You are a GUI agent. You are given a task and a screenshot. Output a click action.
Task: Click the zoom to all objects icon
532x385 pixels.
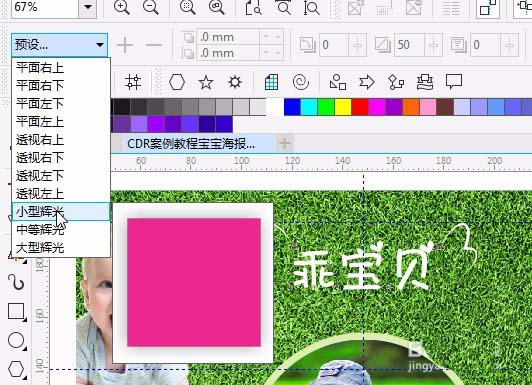(216, 6)
